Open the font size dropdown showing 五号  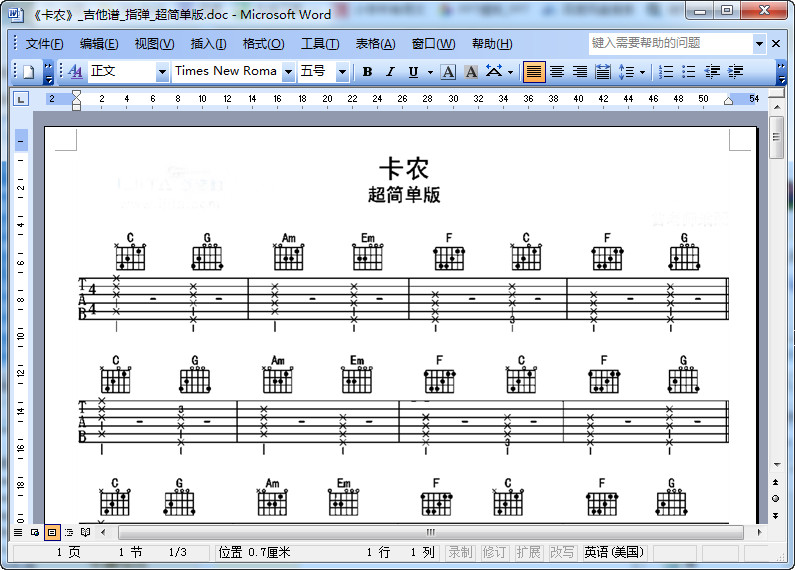point(342,72)
